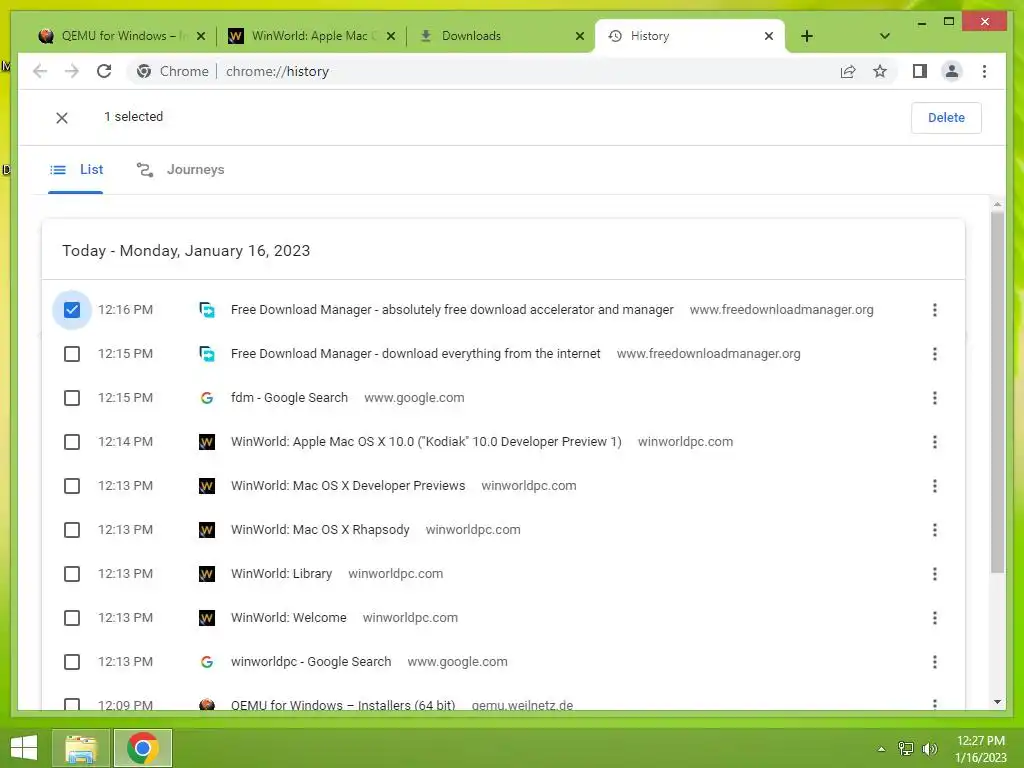Click the network icon in system tray
Viewport: 1024px width, 768px height.
click(906, 748)
